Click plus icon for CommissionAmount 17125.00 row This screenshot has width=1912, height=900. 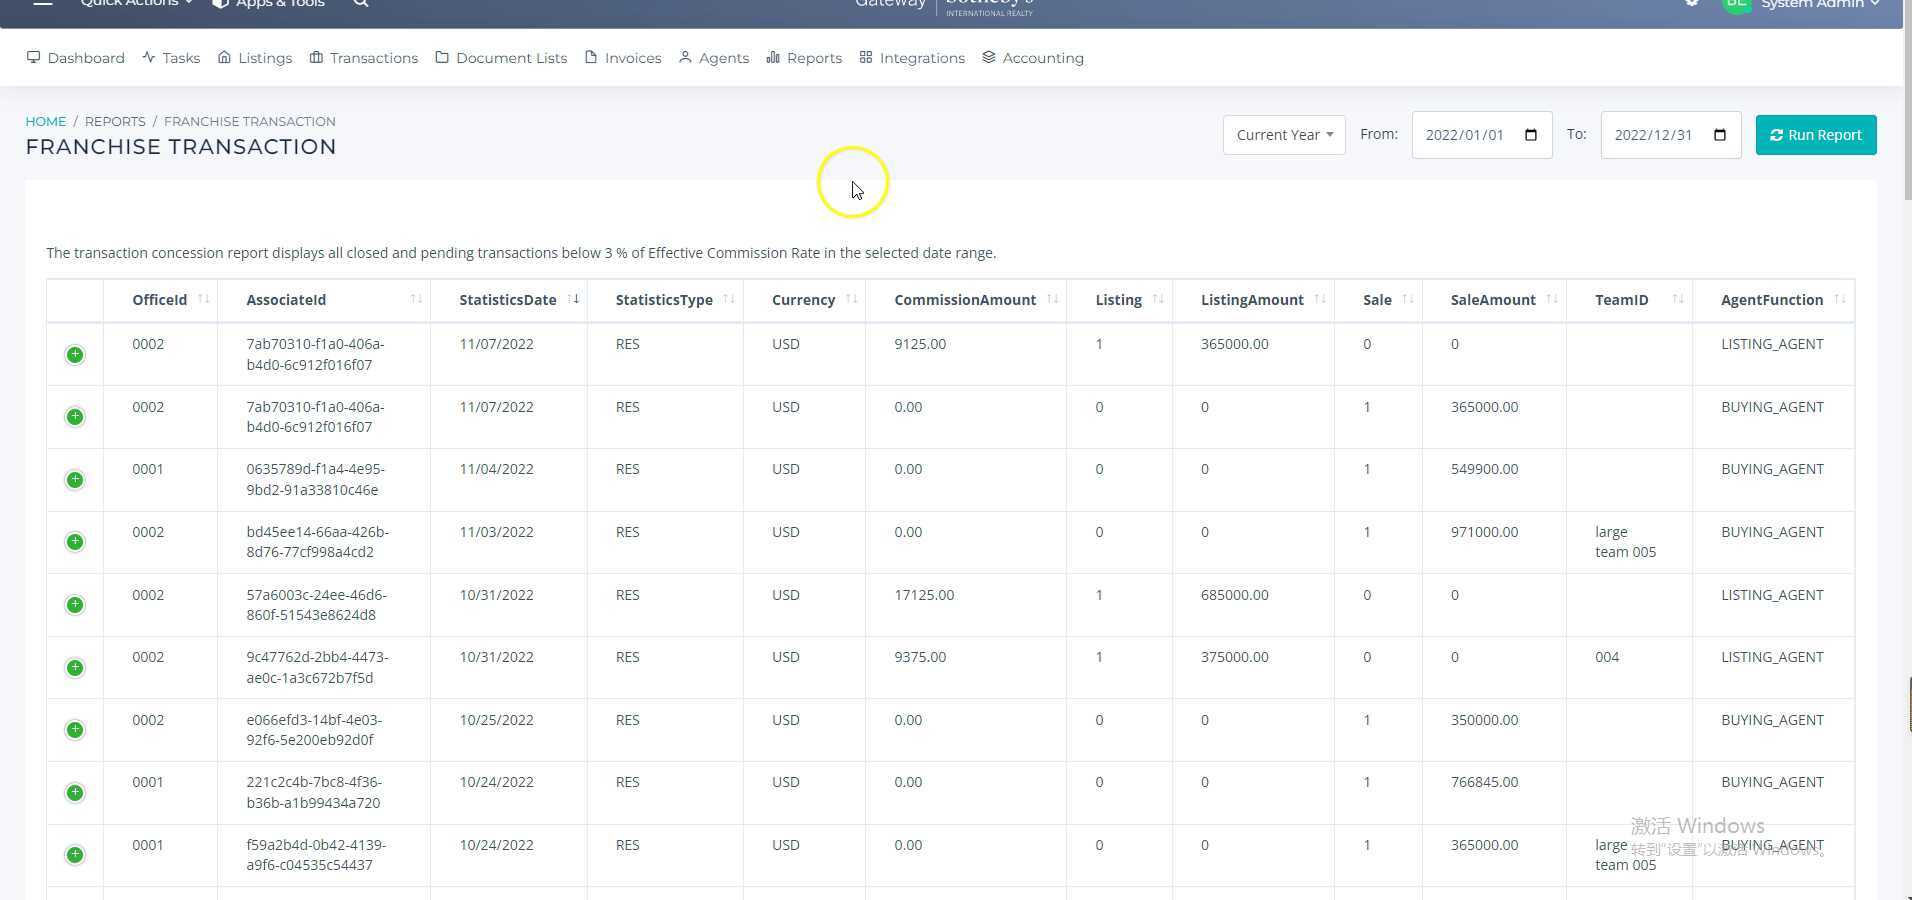tap(75, 605)
